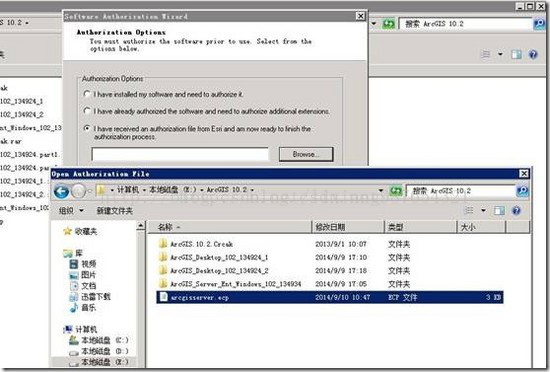
Task: Expand view options arrow in background Explorer window
Action: [x=501, y=54]
